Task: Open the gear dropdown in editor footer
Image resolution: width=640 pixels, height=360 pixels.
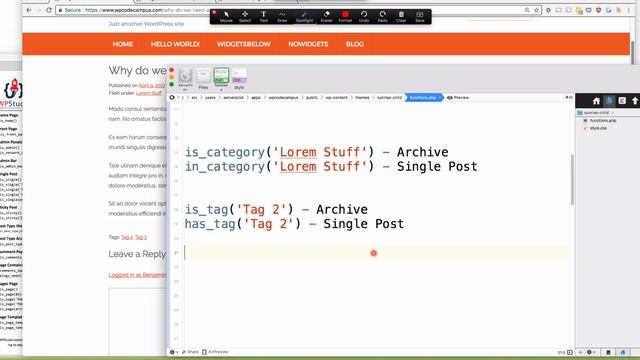Action: click(x=173, y=352)
